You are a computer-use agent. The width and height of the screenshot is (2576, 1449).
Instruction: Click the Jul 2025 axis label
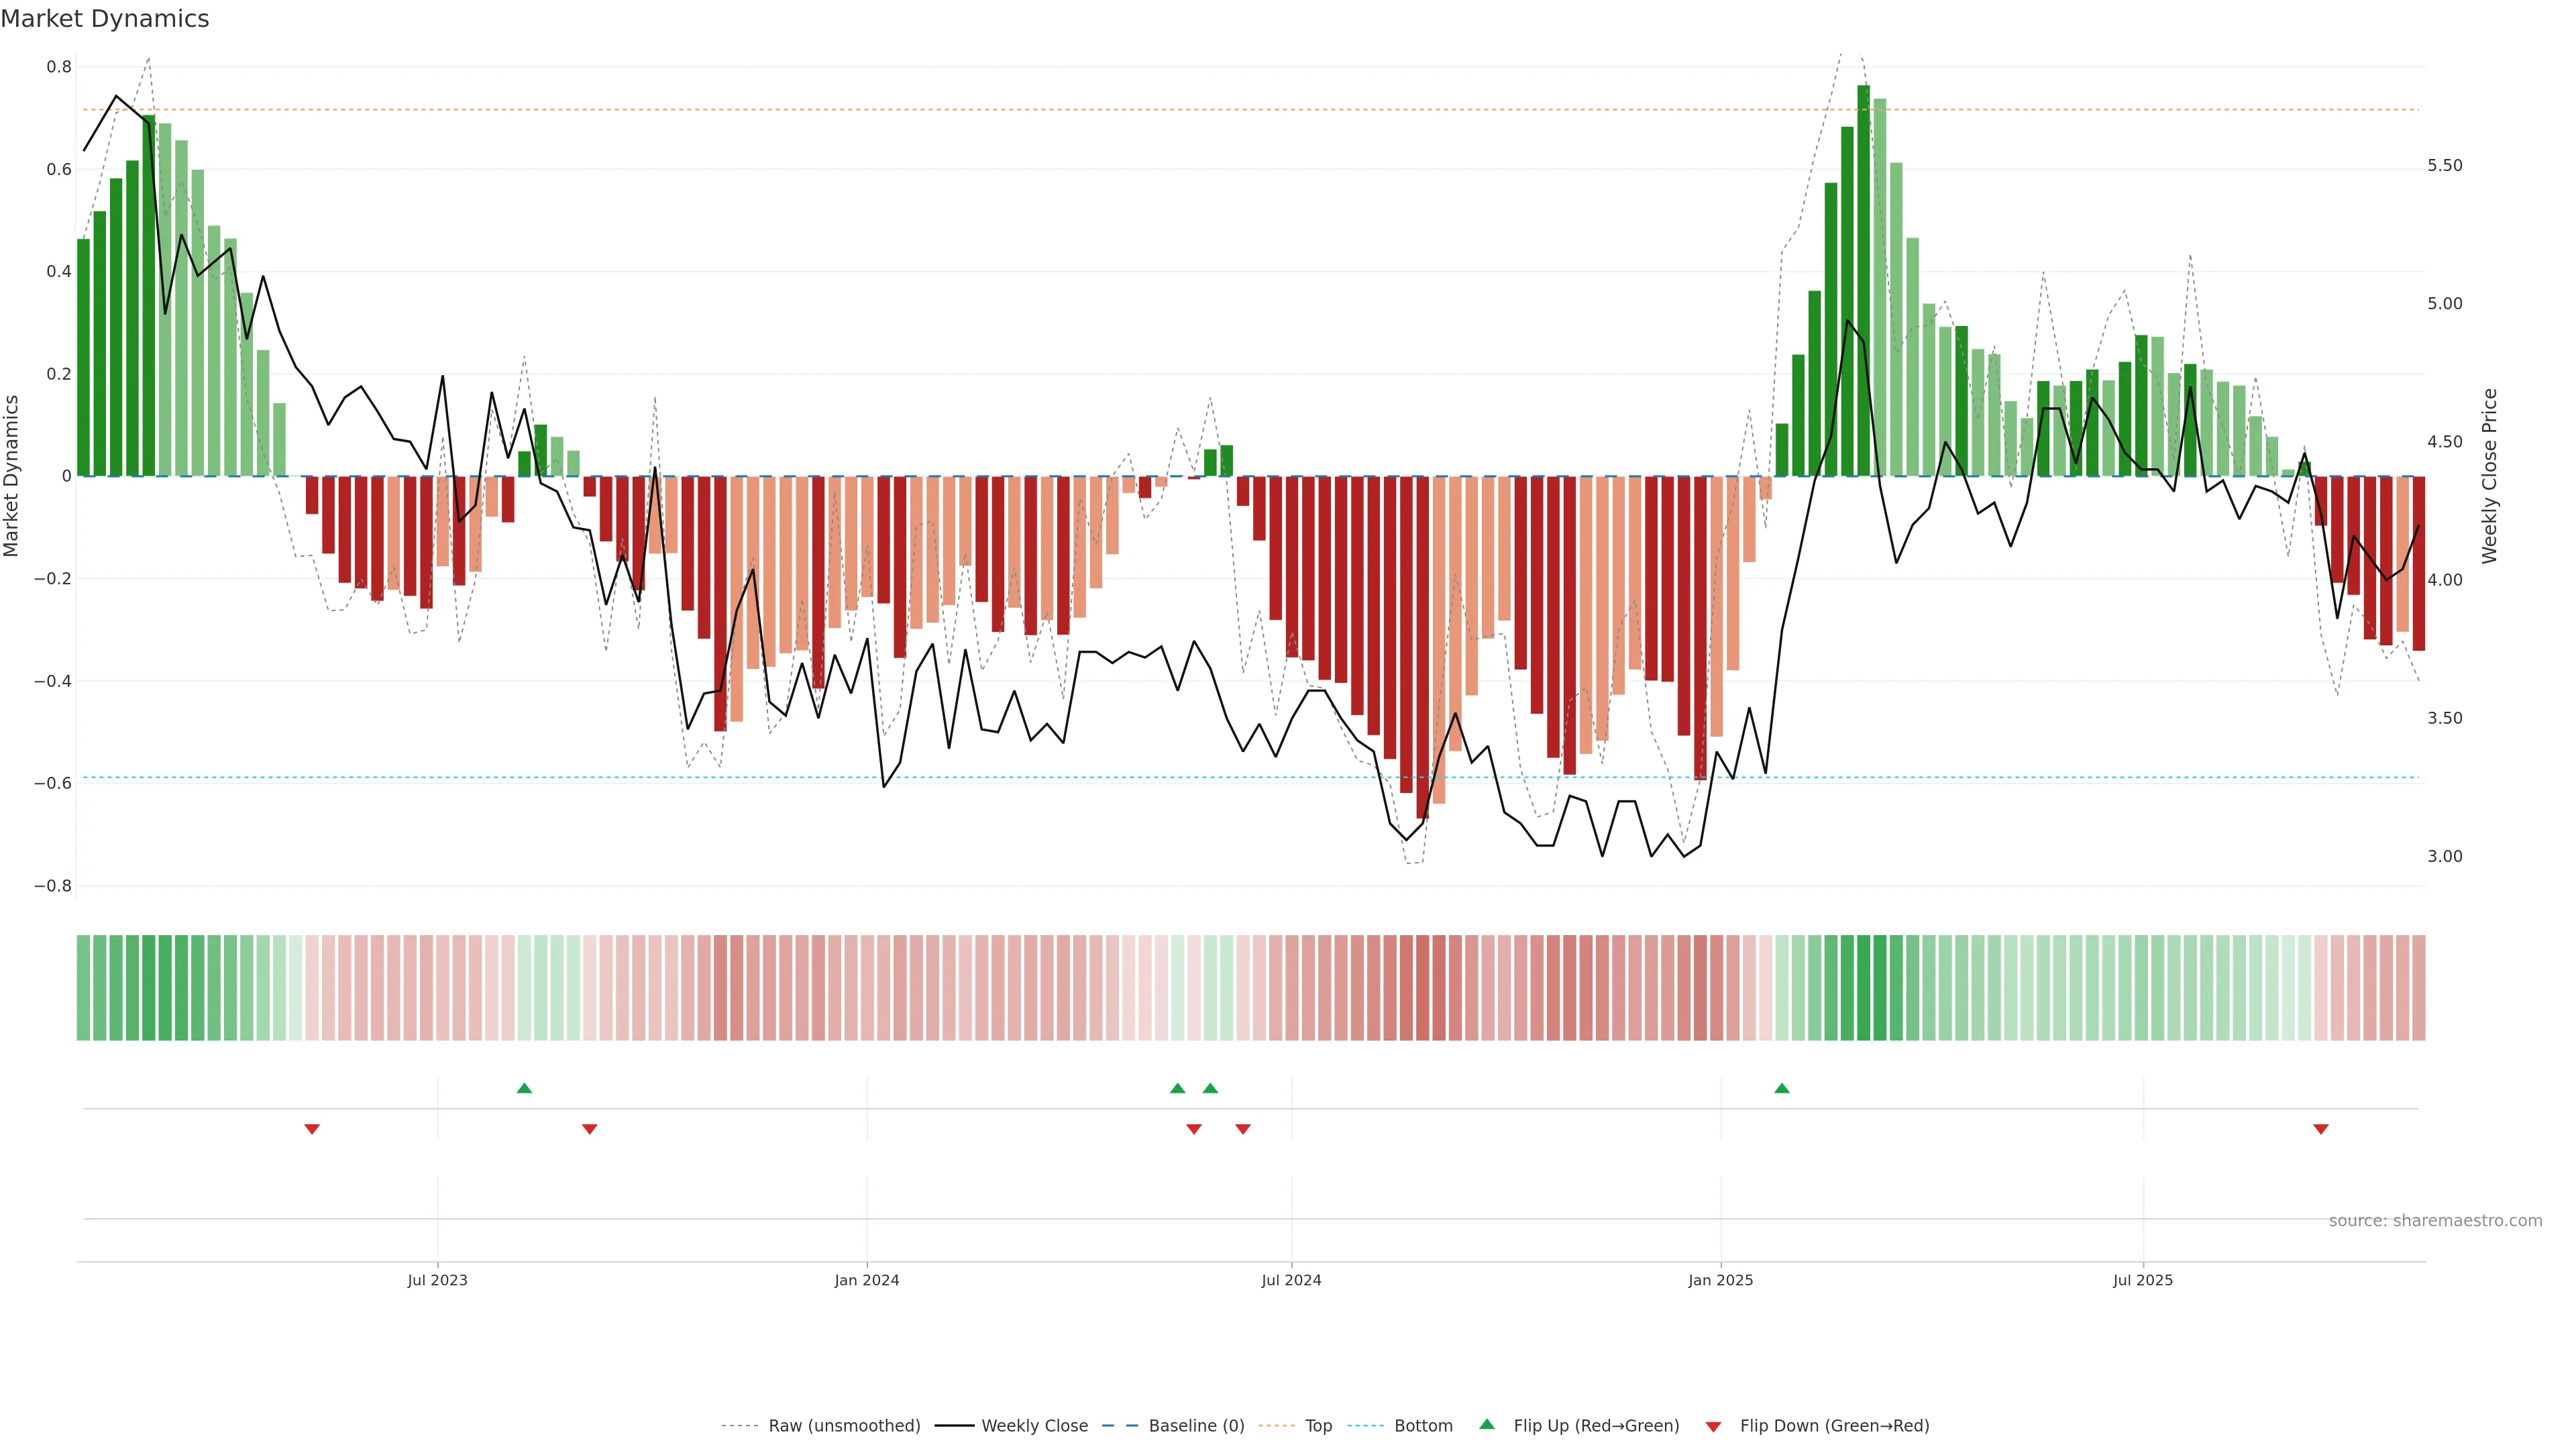tap(2142, 1280)
